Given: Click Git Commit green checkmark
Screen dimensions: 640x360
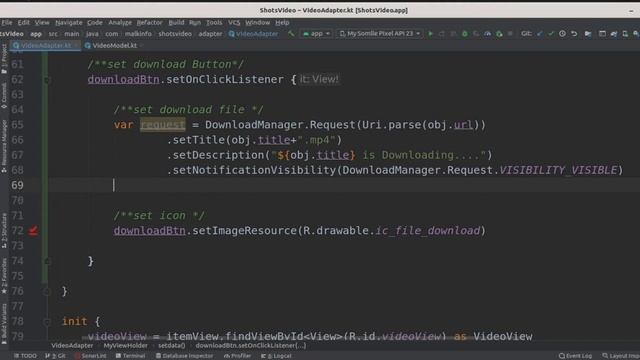Looking at the screenshot, I should click(551, 34).
